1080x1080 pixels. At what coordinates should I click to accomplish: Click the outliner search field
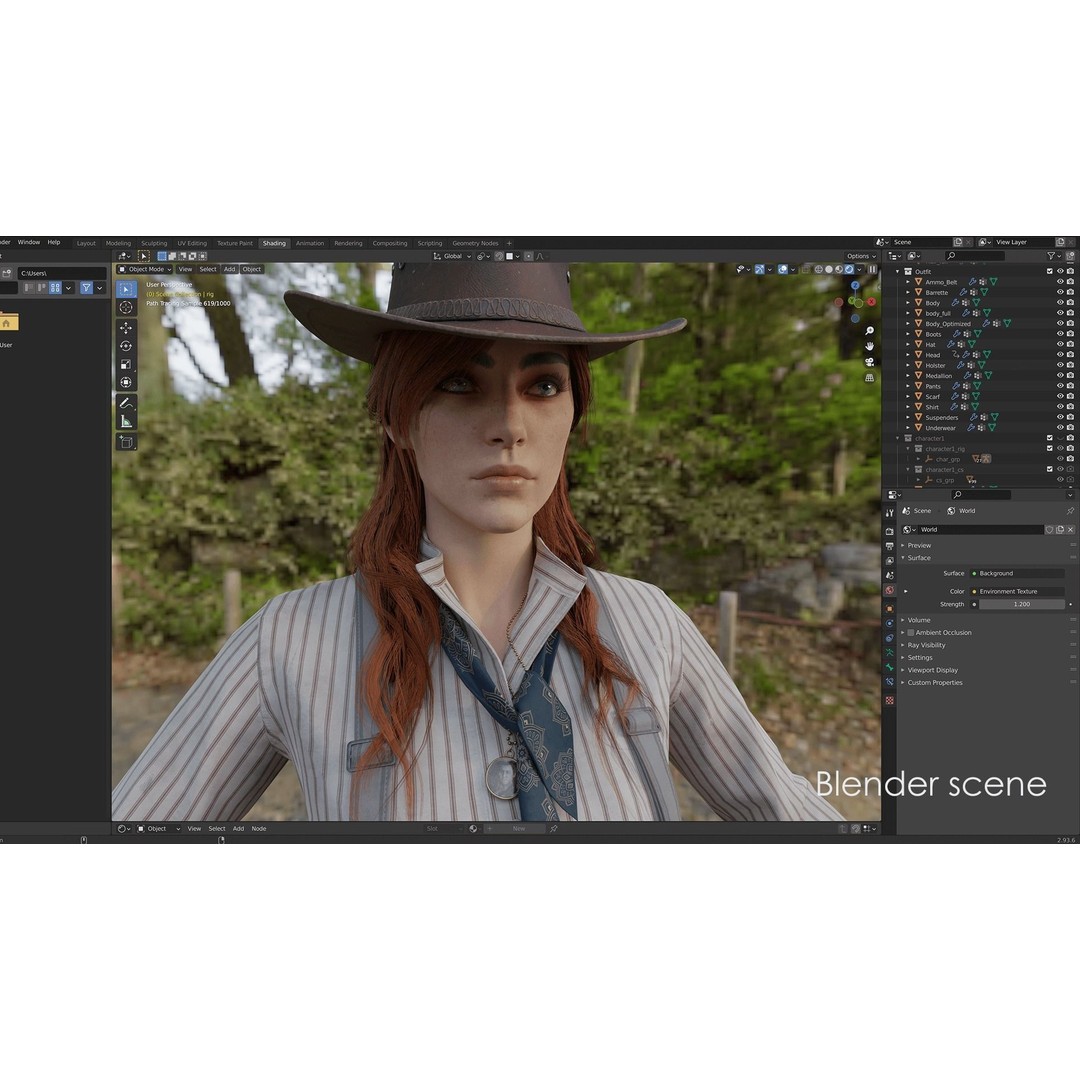pos(976,256)
